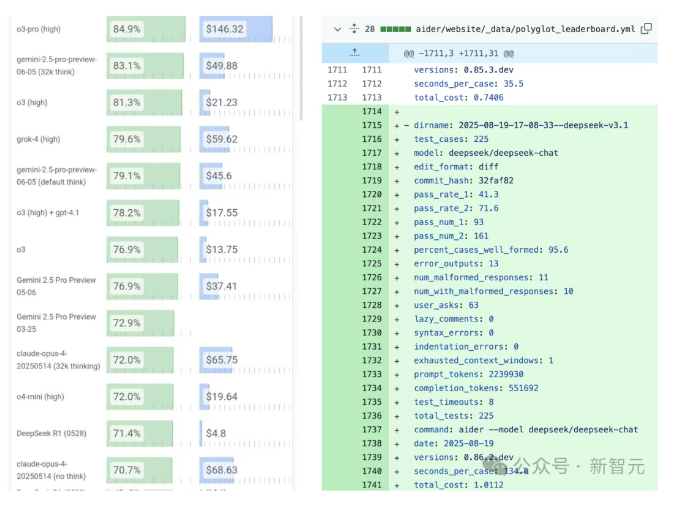Image resolution: width=674 pixels, height=506 pixels.
Task: Click the $19.64 cost value
Action: point(221,396)
